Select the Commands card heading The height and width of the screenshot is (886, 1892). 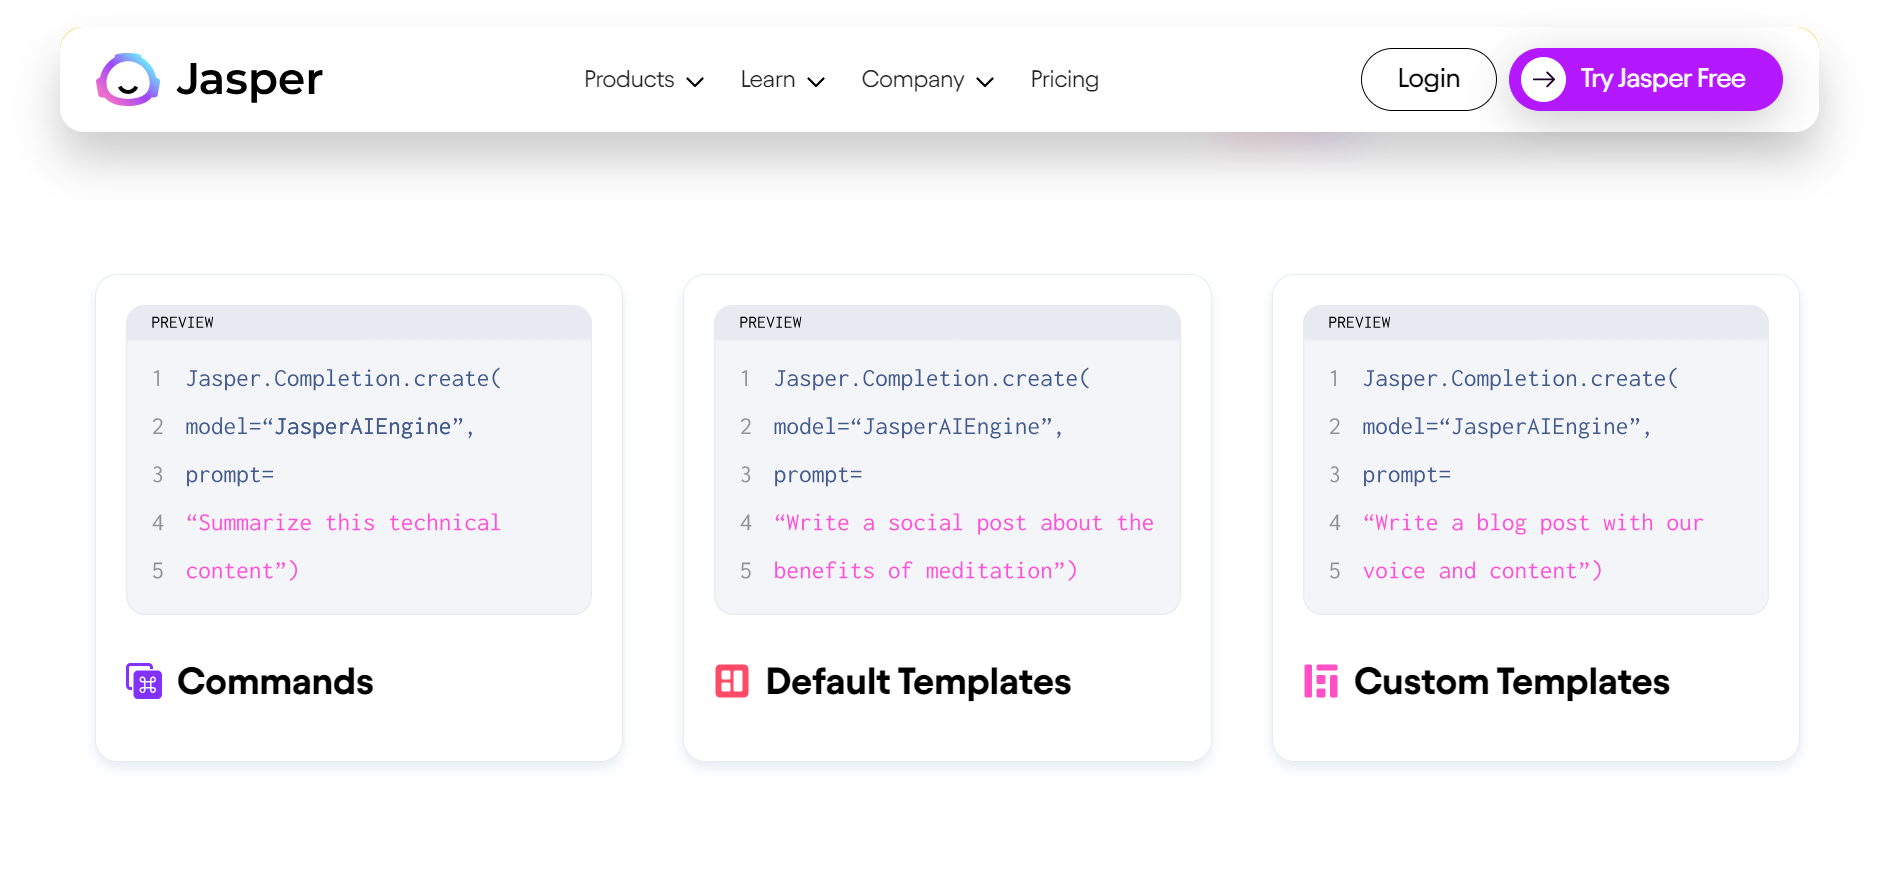coord(275,682)
